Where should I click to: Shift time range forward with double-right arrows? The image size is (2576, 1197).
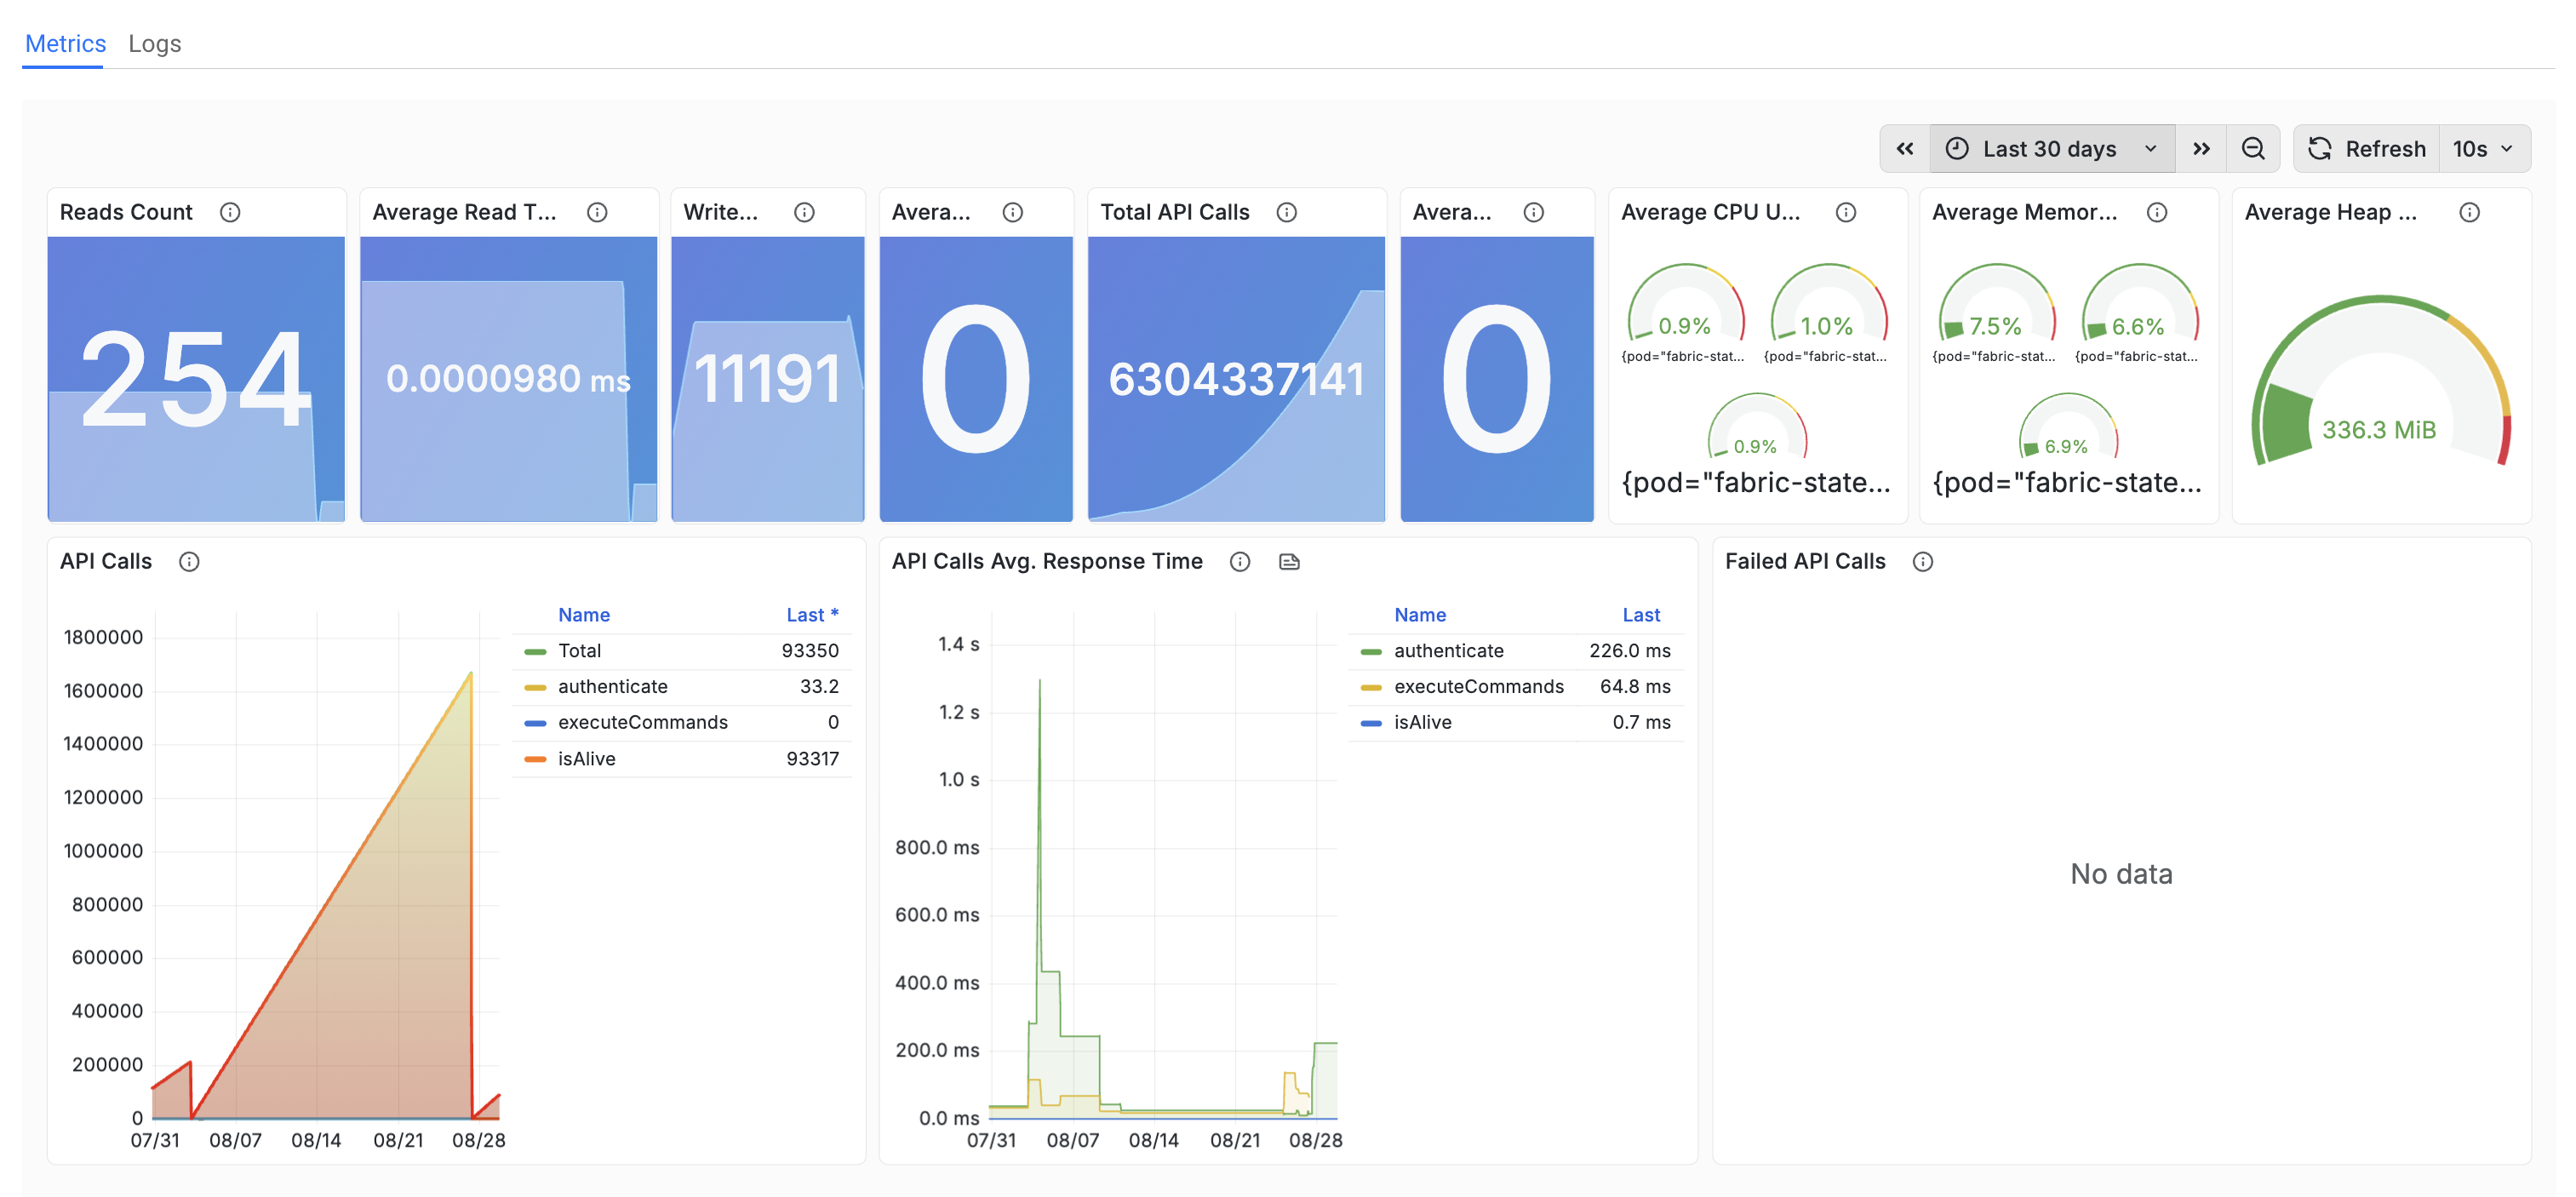tap(2201, 149)
